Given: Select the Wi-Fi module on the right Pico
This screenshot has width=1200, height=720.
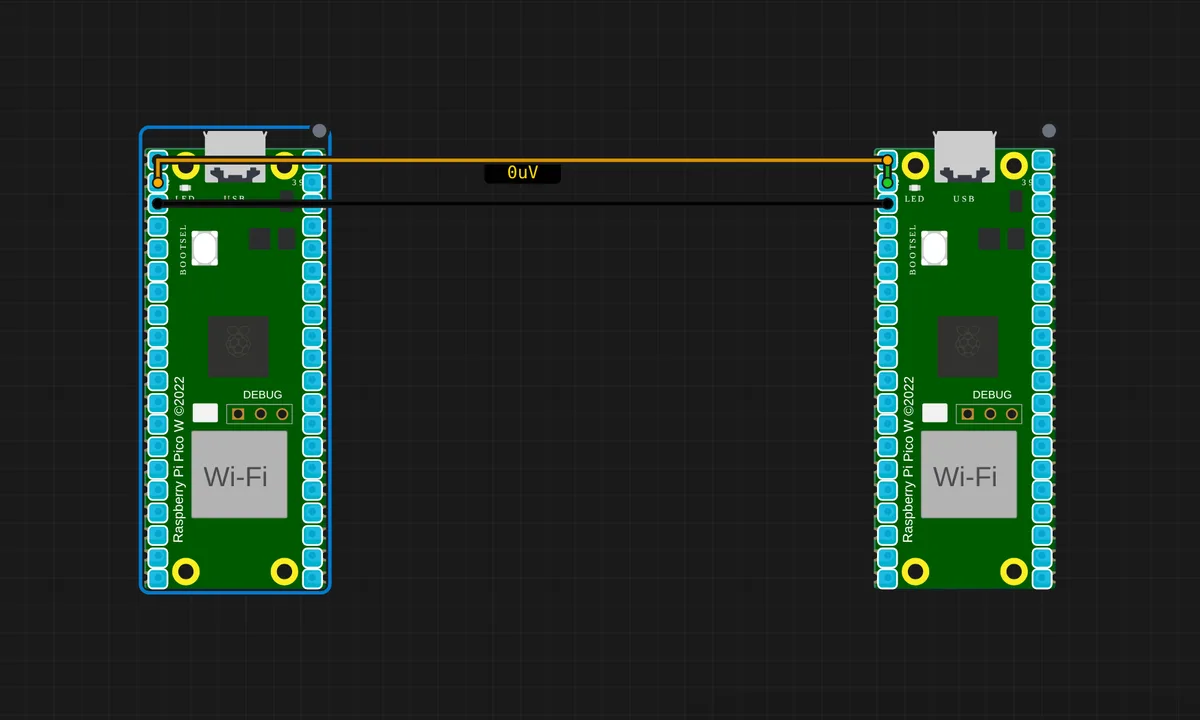Looking at the screenshot, I should [x=969, y=475].
